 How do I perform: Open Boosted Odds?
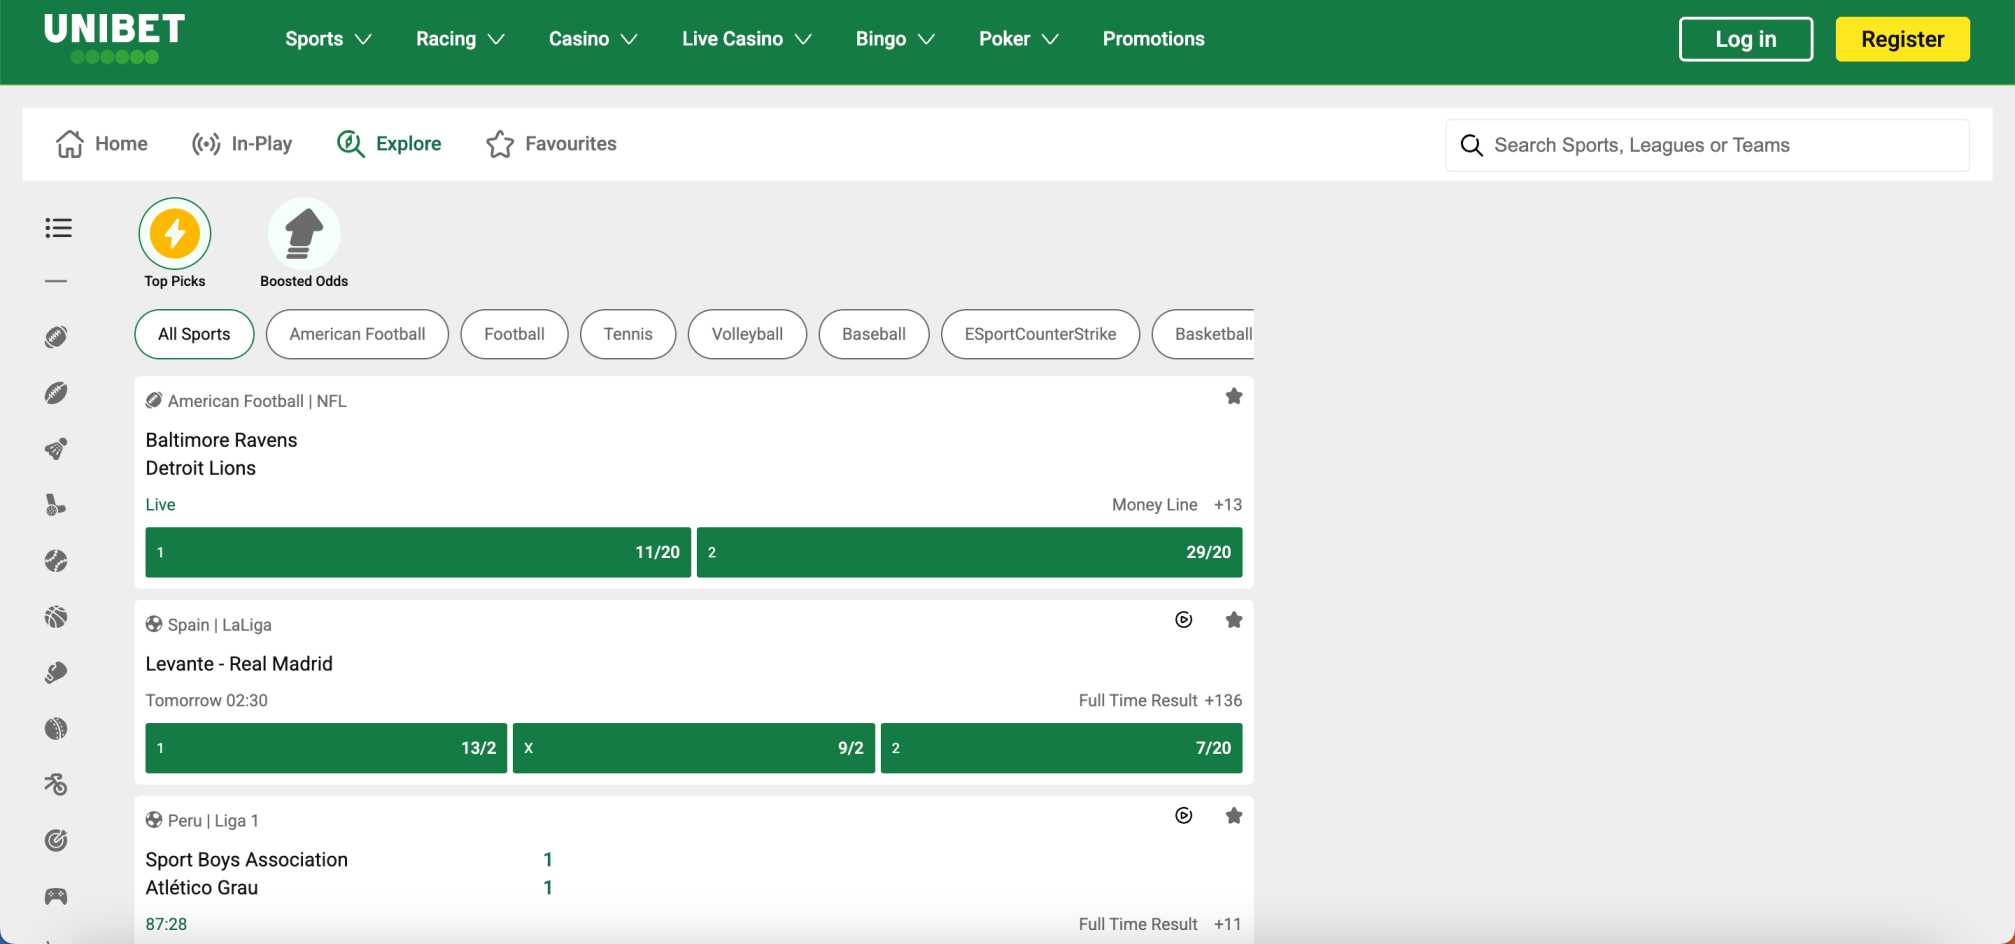(303, 232)
